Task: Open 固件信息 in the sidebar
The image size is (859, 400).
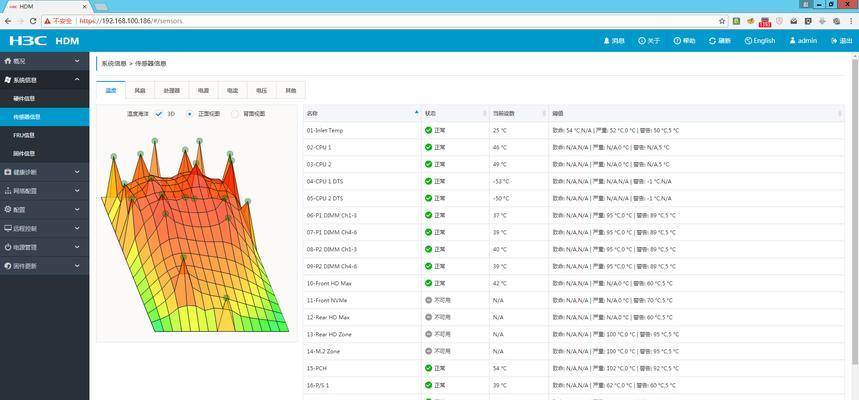Action: coord(44,153)
